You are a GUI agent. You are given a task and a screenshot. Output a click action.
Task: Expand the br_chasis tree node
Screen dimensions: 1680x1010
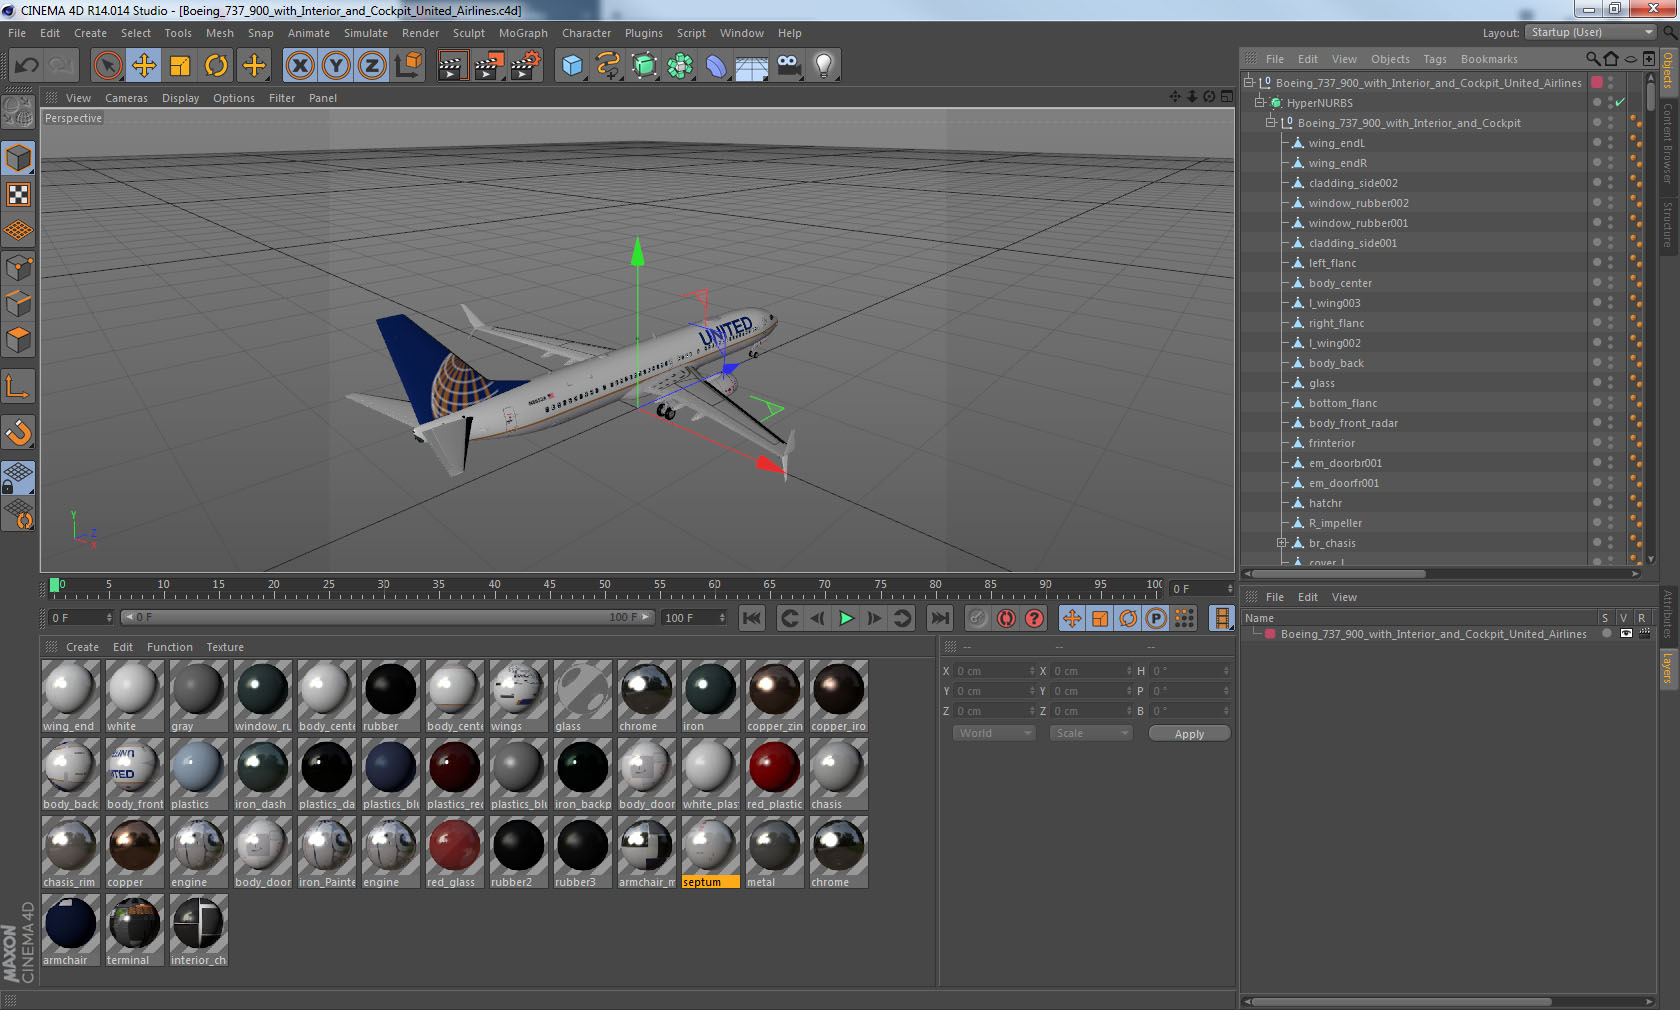(1282, 543)
